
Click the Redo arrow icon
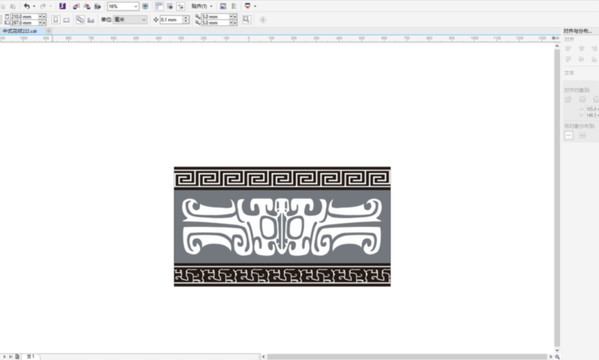43,6
